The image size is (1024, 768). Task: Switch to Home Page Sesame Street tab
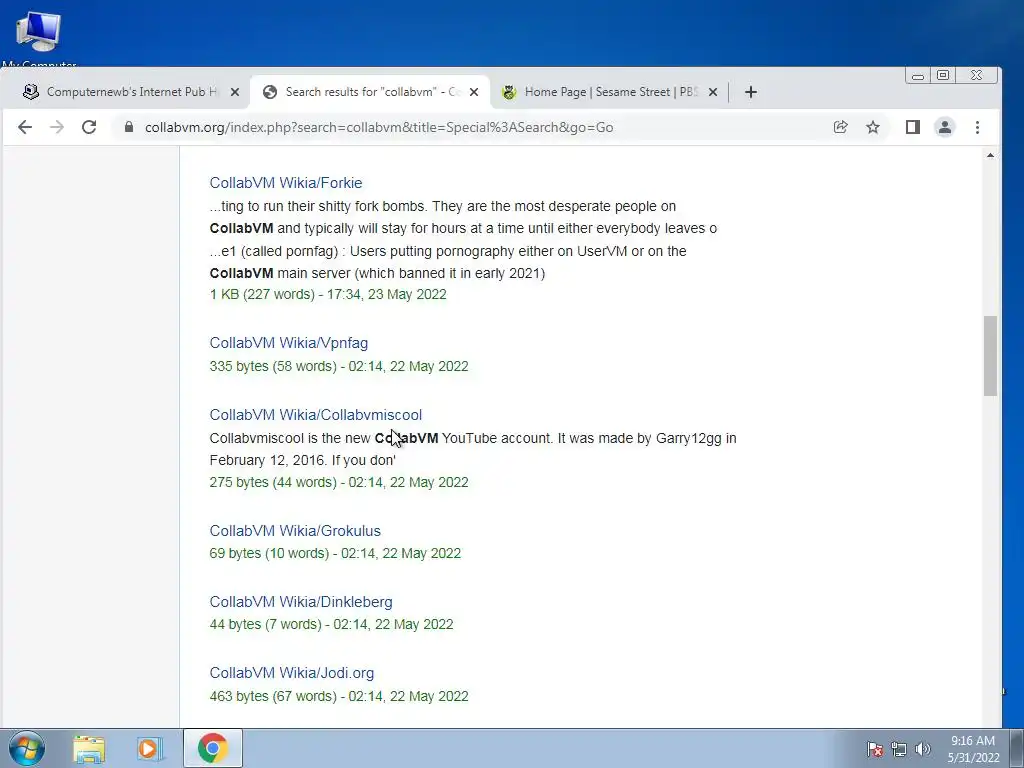coord(607,92)
